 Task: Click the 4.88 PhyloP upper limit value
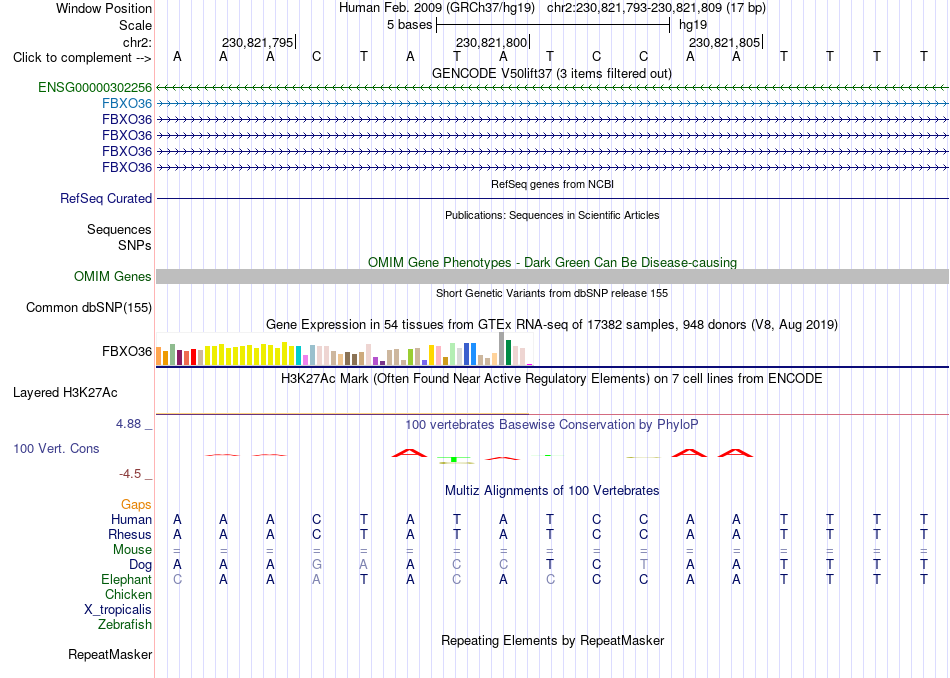tap(128, 424)
